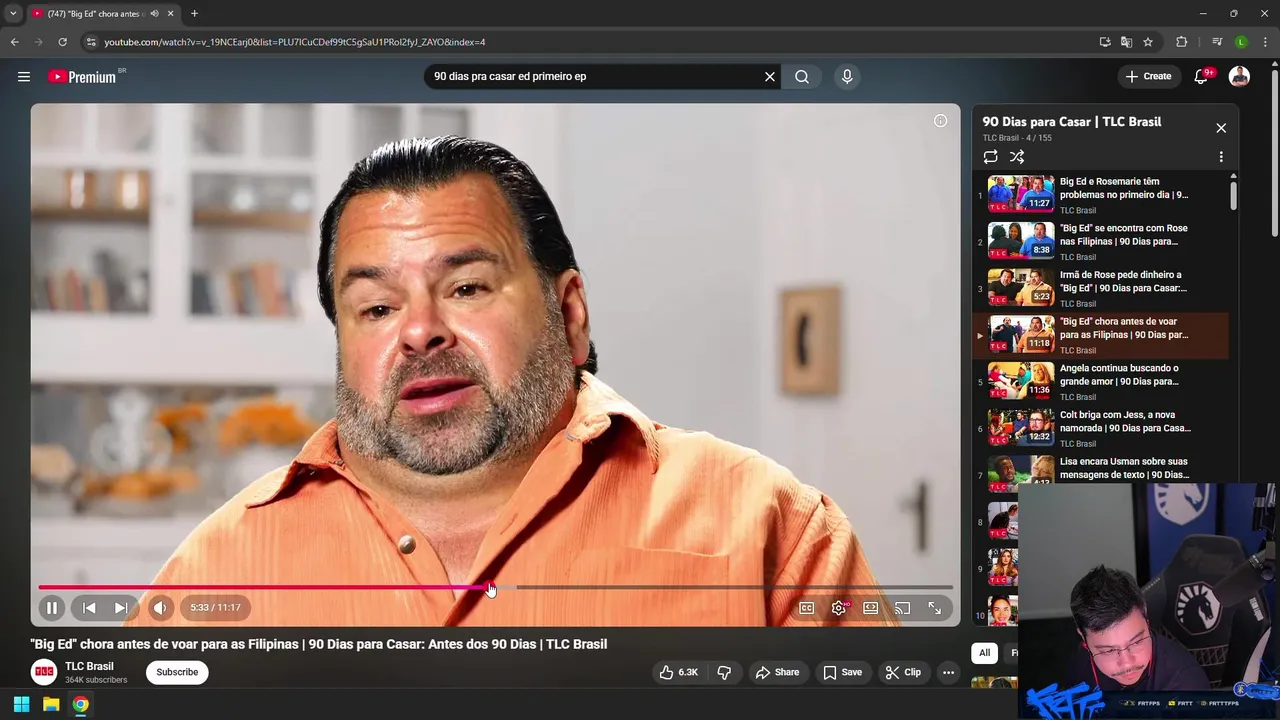Open File Explorer from taskbar

tap(51, 704)
